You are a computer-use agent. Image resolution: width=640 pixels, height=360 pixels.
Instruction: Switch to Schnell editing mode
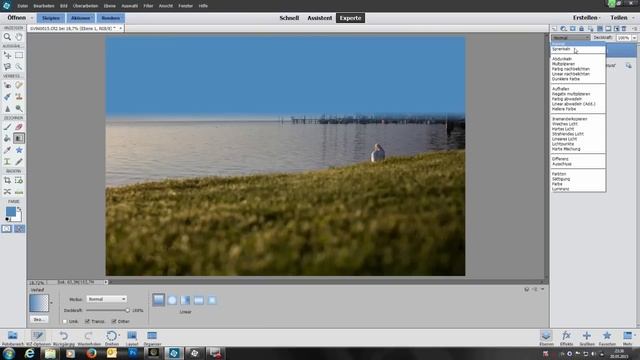pyautogui.click(x=289, y=18)
